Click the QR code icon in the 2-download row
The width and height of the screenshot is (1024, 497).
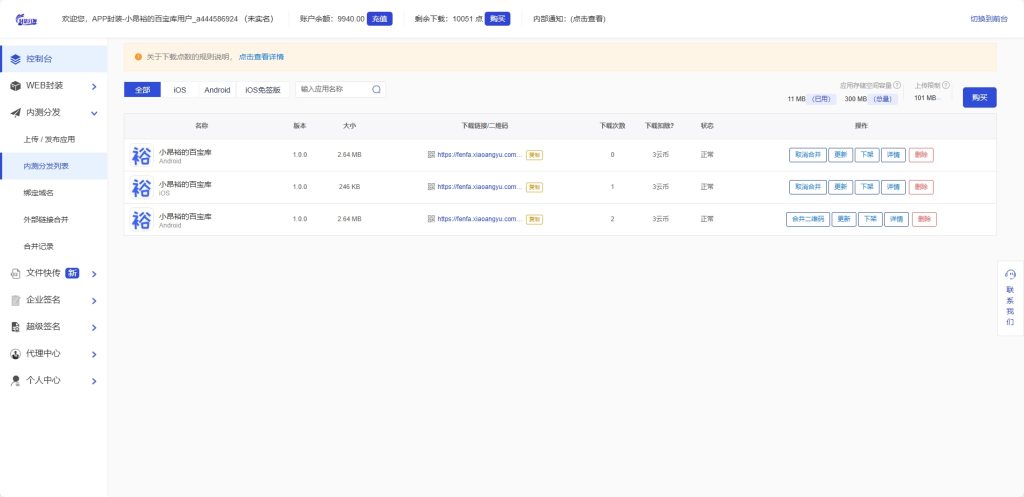(431, 219)
